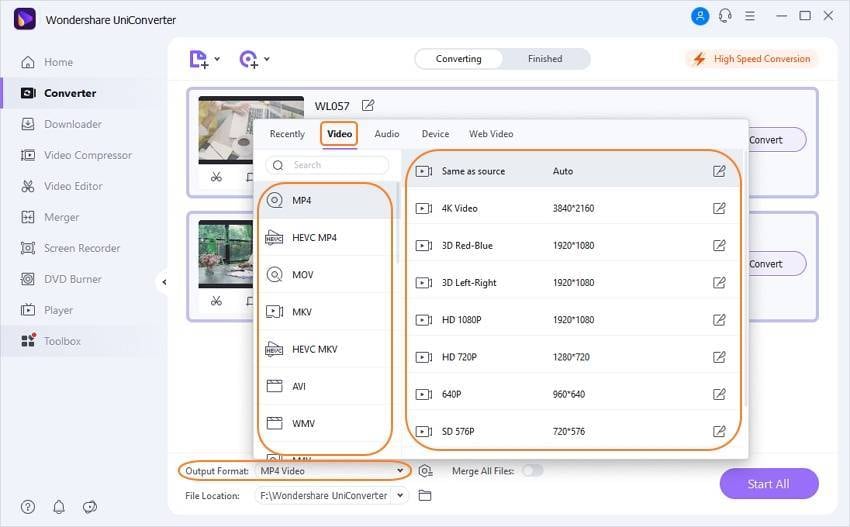Screen dimensions: 850x527
Task: Select the MKV format
Action: click(x=325, y=312)
